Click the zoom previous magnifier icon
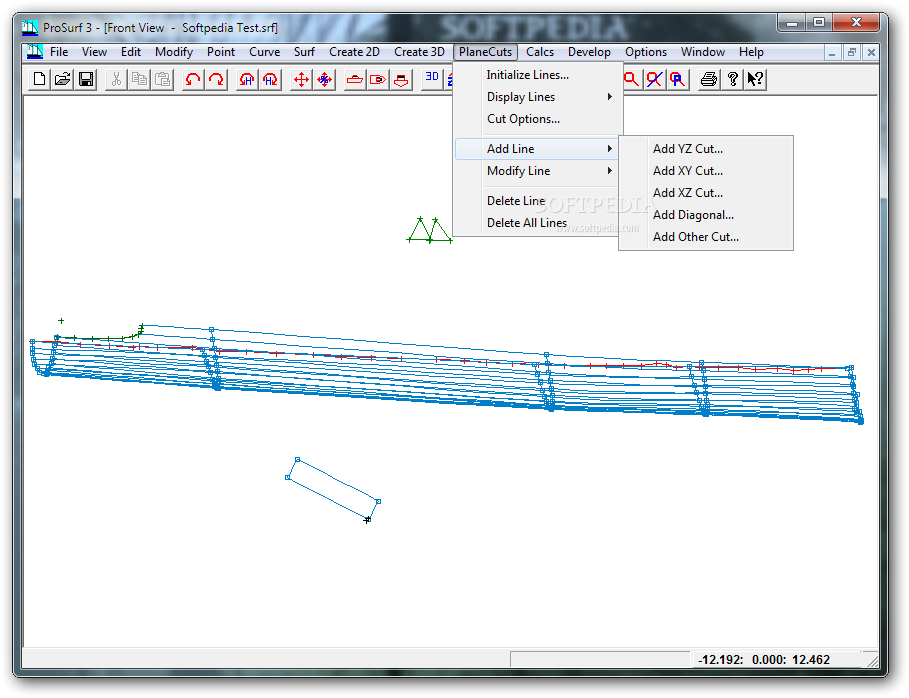 [x=678, y=79]
